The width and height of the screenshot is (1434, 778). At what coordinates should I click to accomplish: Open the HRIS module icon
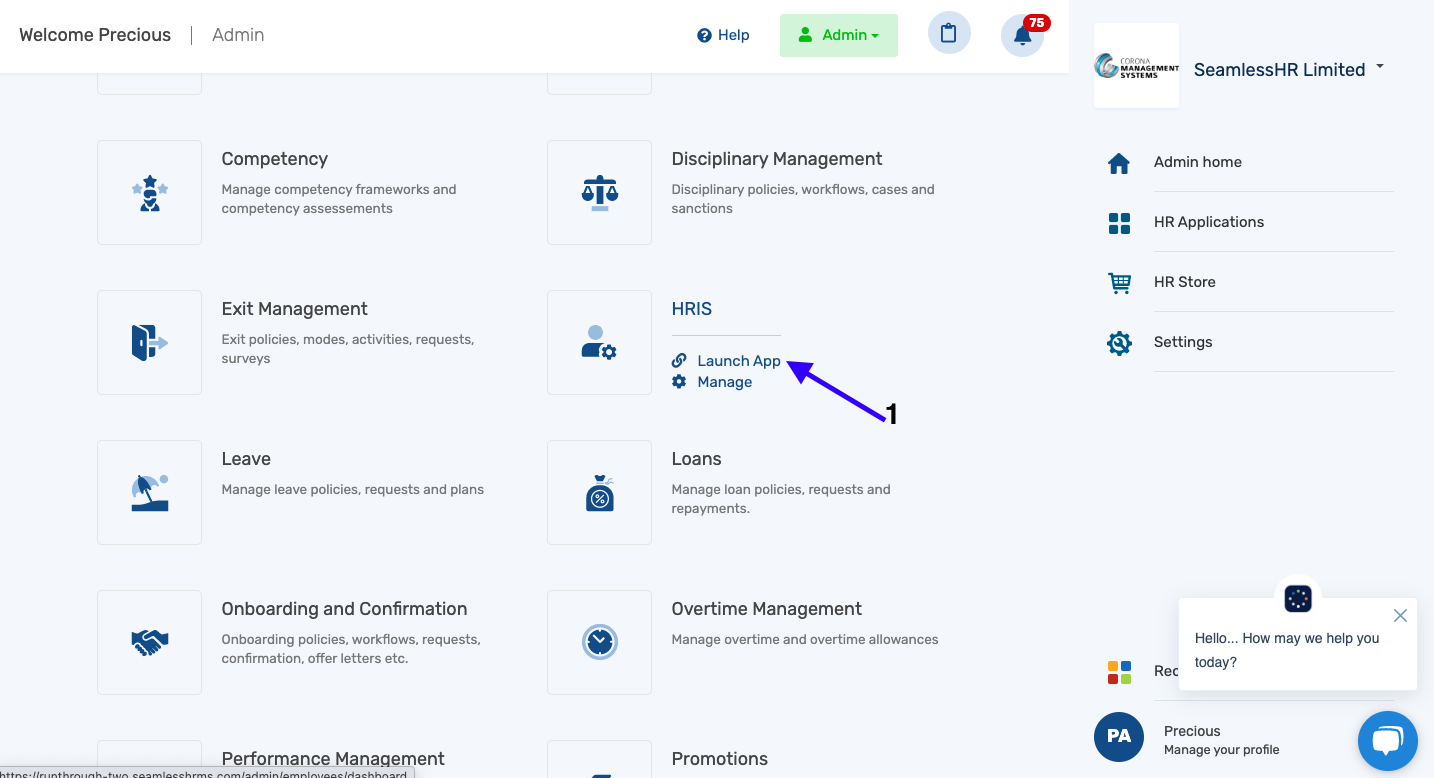pos(599,342)
